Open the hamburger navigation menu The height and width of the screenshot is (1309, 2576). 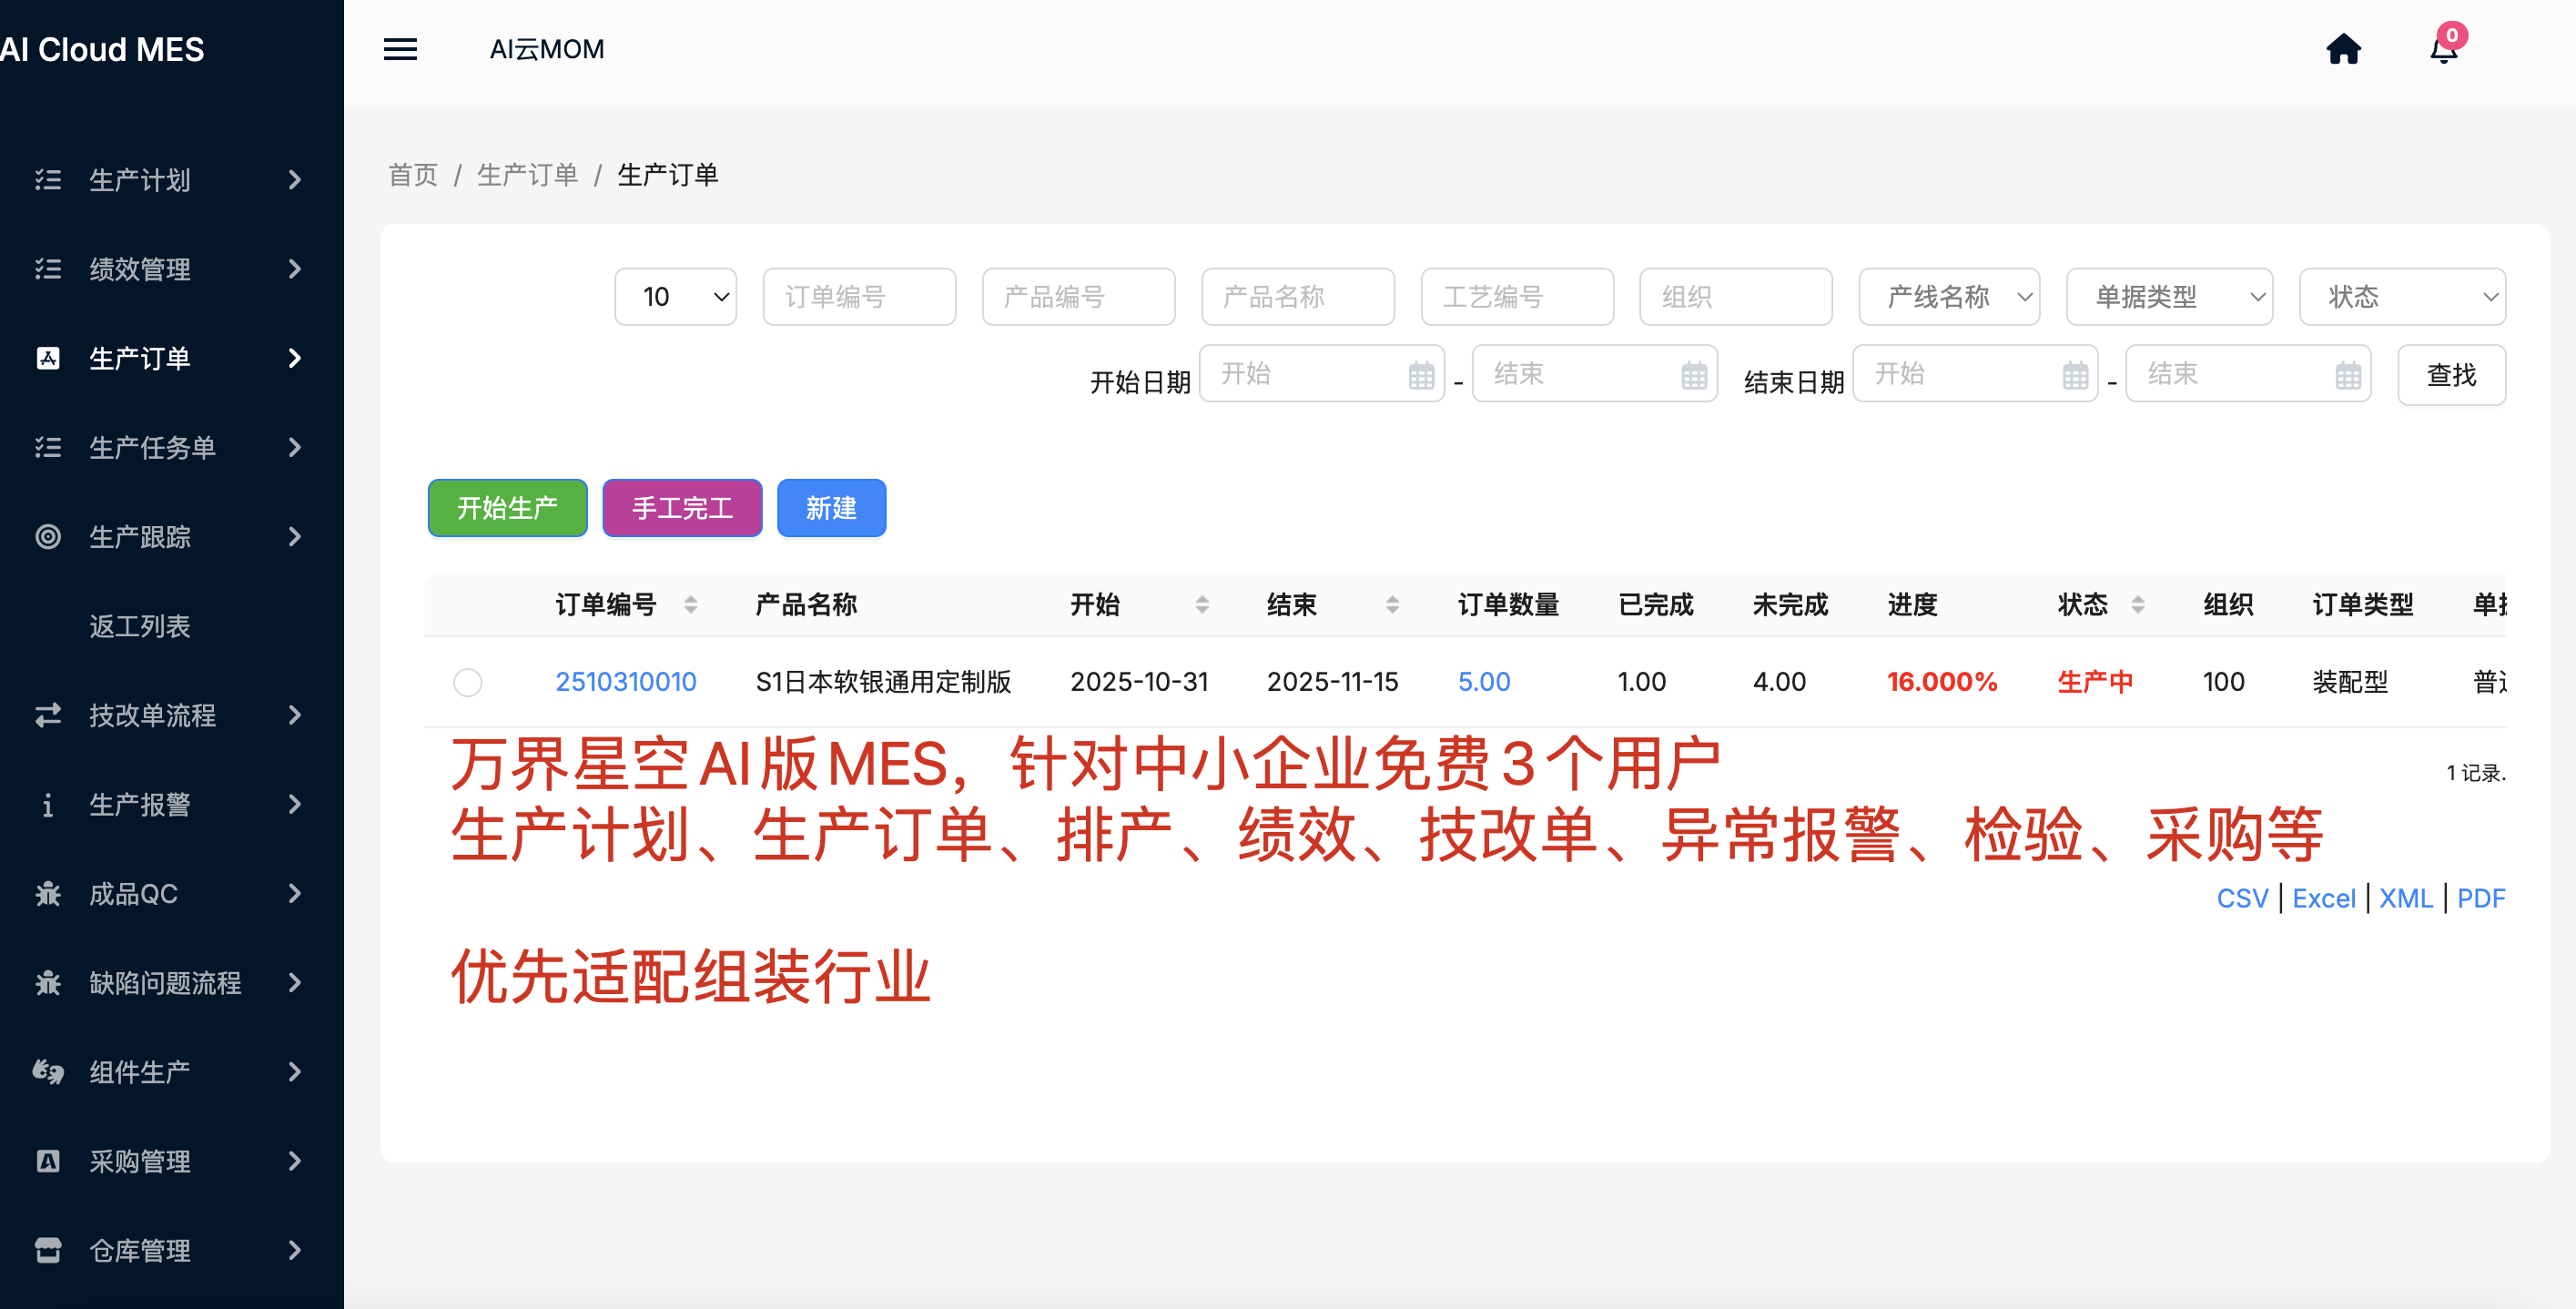click(x=400, y=49)
